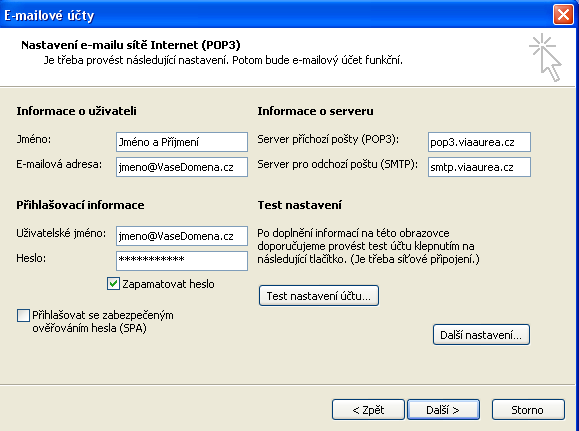The image size is (579, 431).
Task: Click the Nastavení e-mailu sítě Internet heading
Action: [x=131, y=45]
